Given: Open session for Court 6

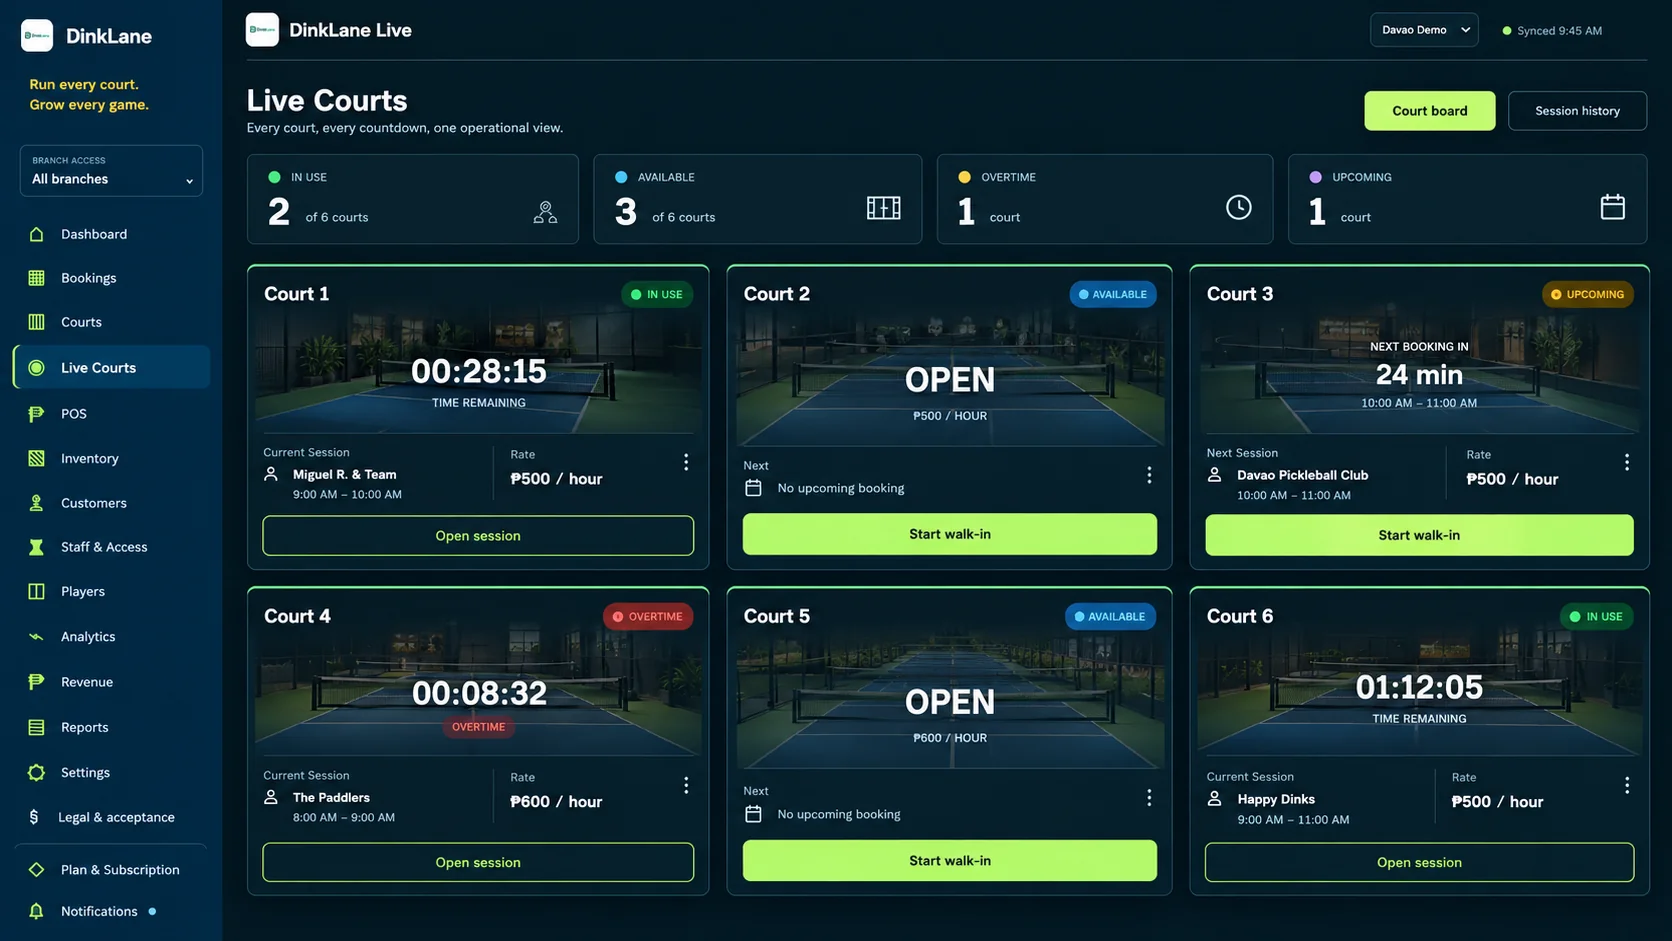Looking at the screenshot, I should tap(1419, 862).
